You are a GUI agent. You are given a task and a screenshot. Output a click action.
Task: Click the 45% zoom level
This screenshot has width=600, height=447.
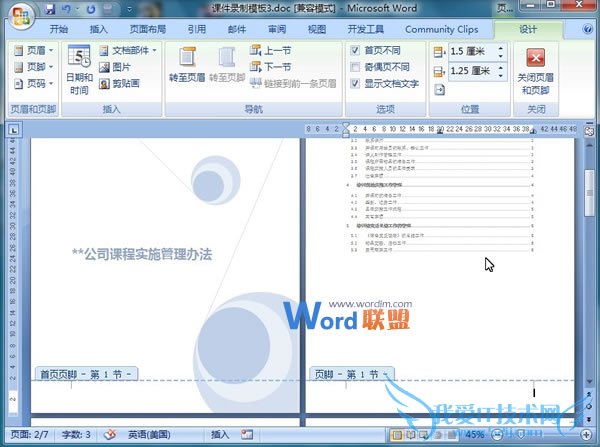pyautogui.click(x=474, y=435)
